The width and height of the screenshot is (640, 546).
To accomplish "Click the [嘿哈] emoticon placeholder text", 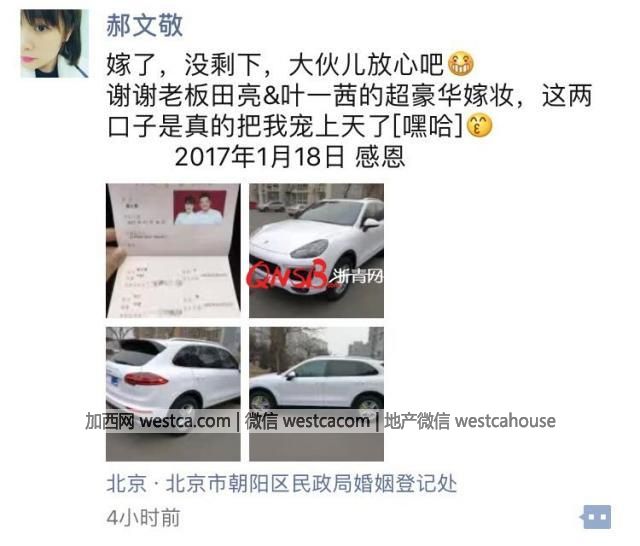I will 428,126.
